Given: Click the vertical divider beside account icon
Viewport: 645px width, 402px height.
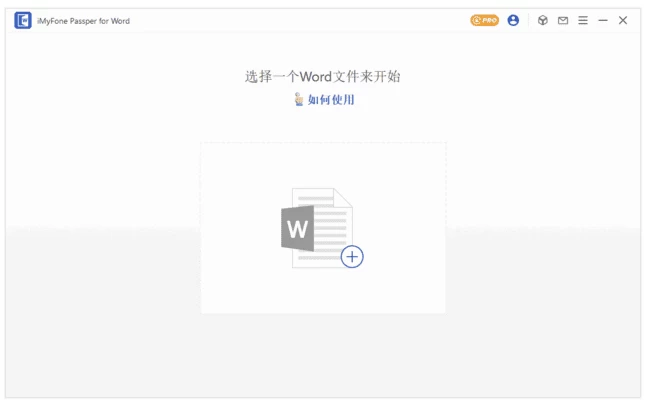Looking at the screenshot, I should [x=528, y=20].
